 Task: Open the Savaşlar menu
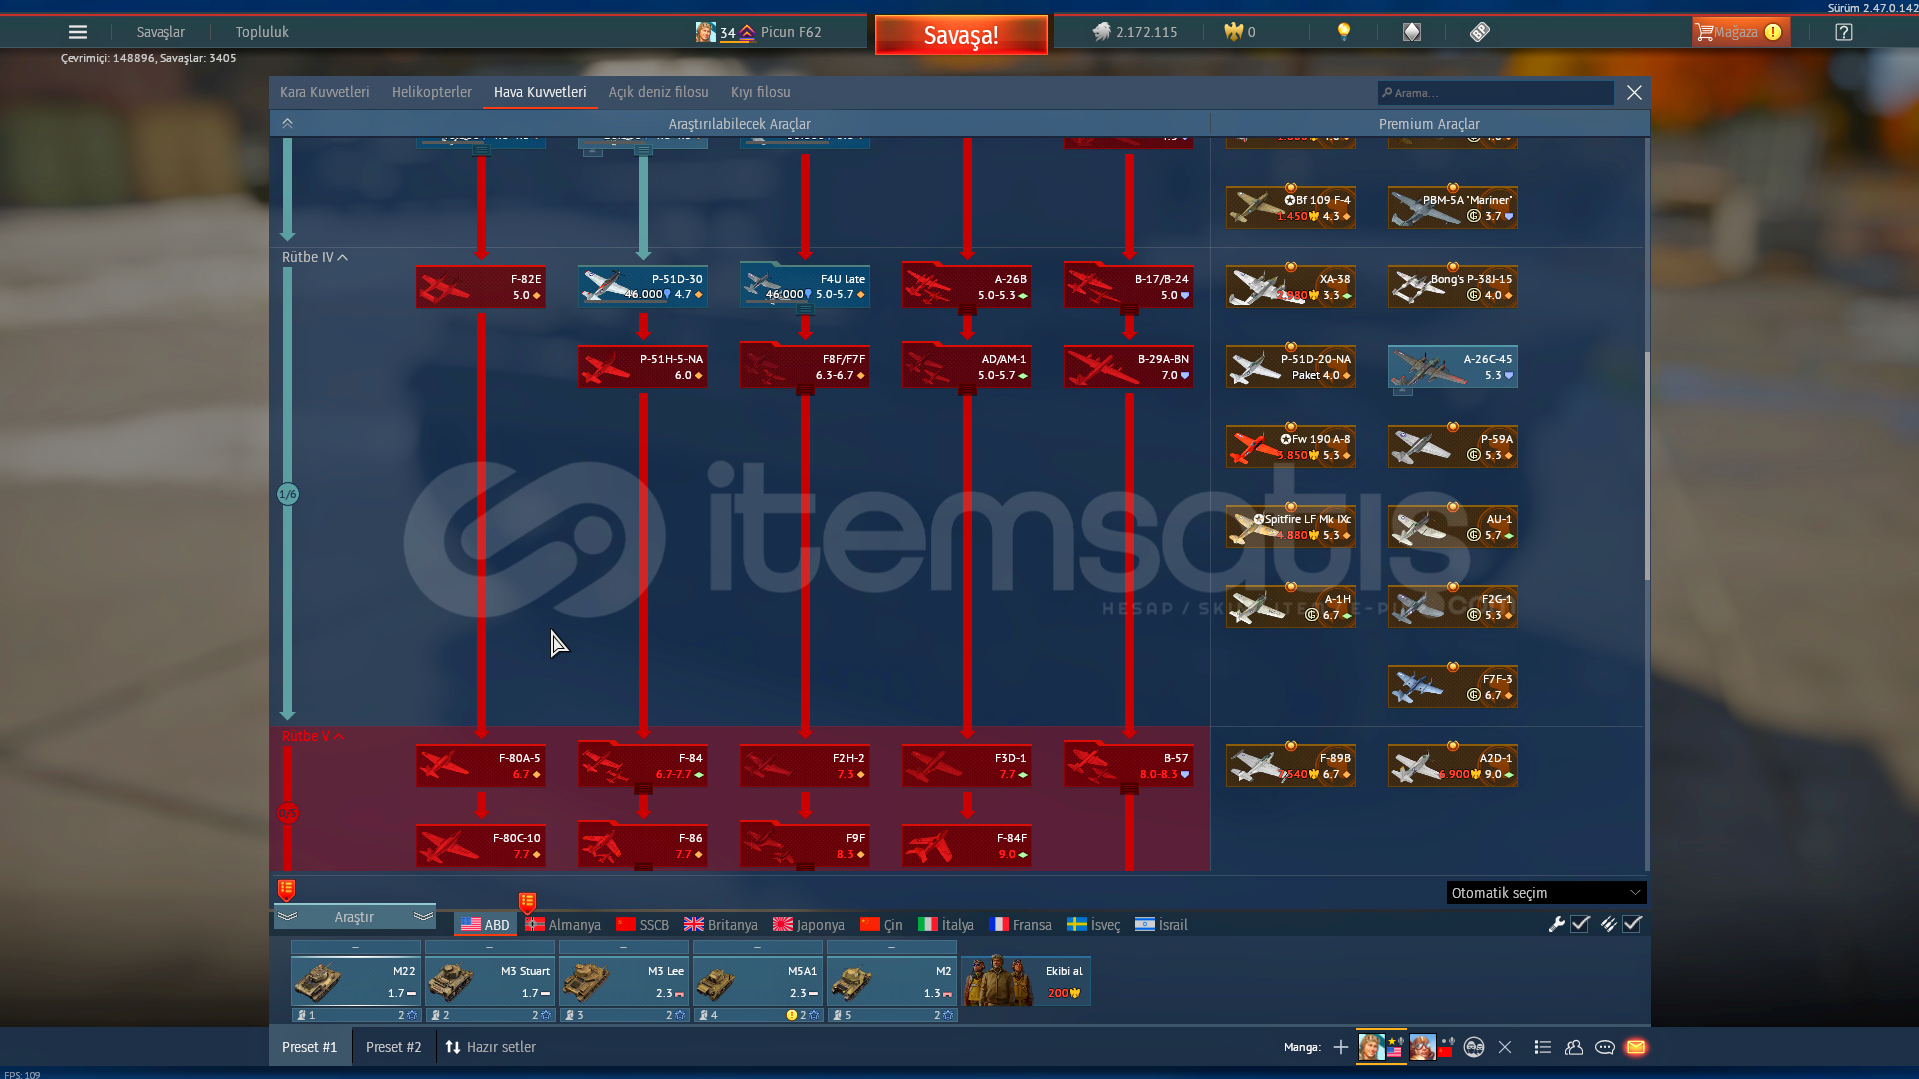161,32
